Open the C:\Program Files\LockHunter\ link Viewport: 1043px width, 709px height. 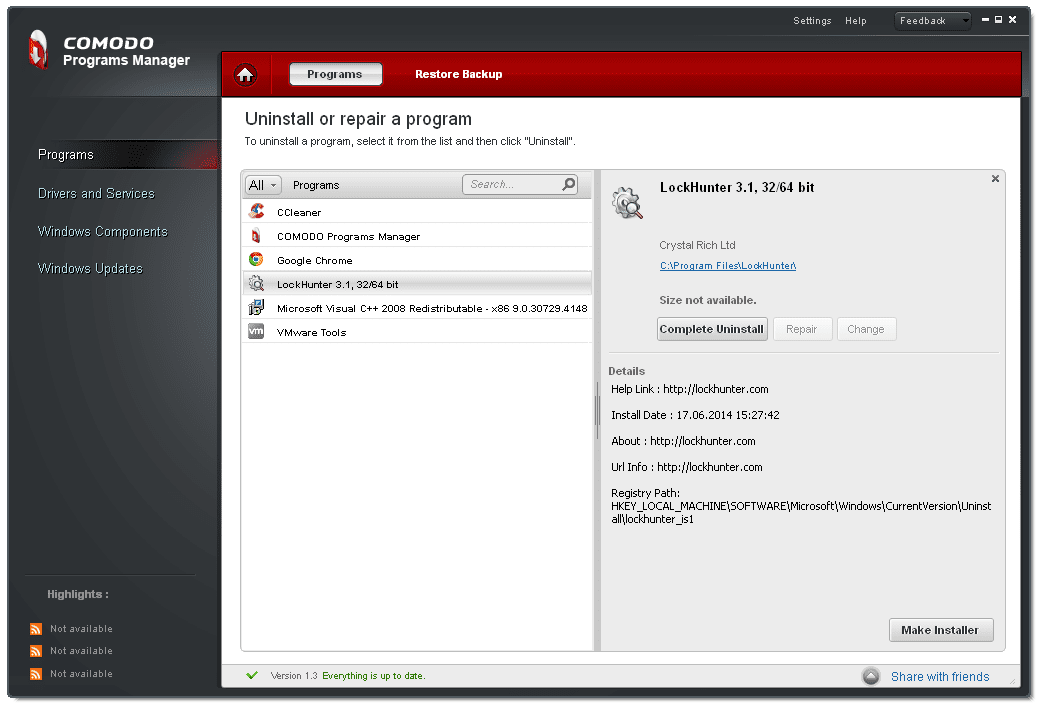pyautogui.click(x=728, y=265)
